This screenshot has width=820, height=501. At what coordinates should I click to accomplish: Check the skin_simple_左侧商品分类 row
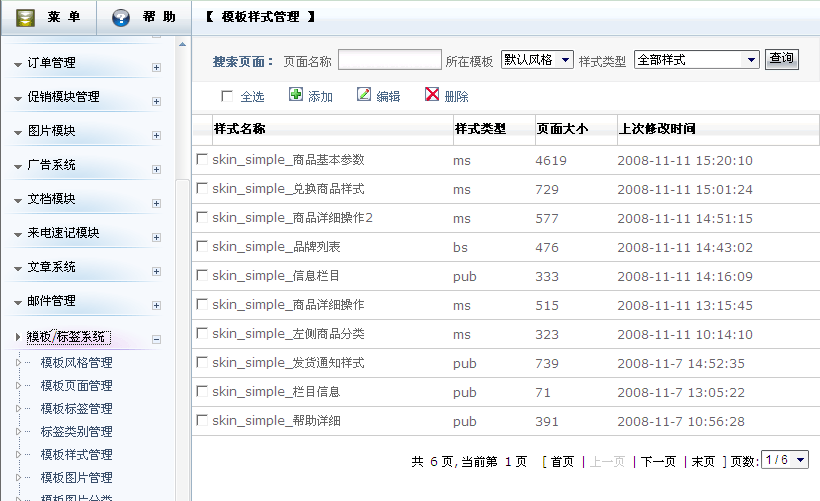202,333
